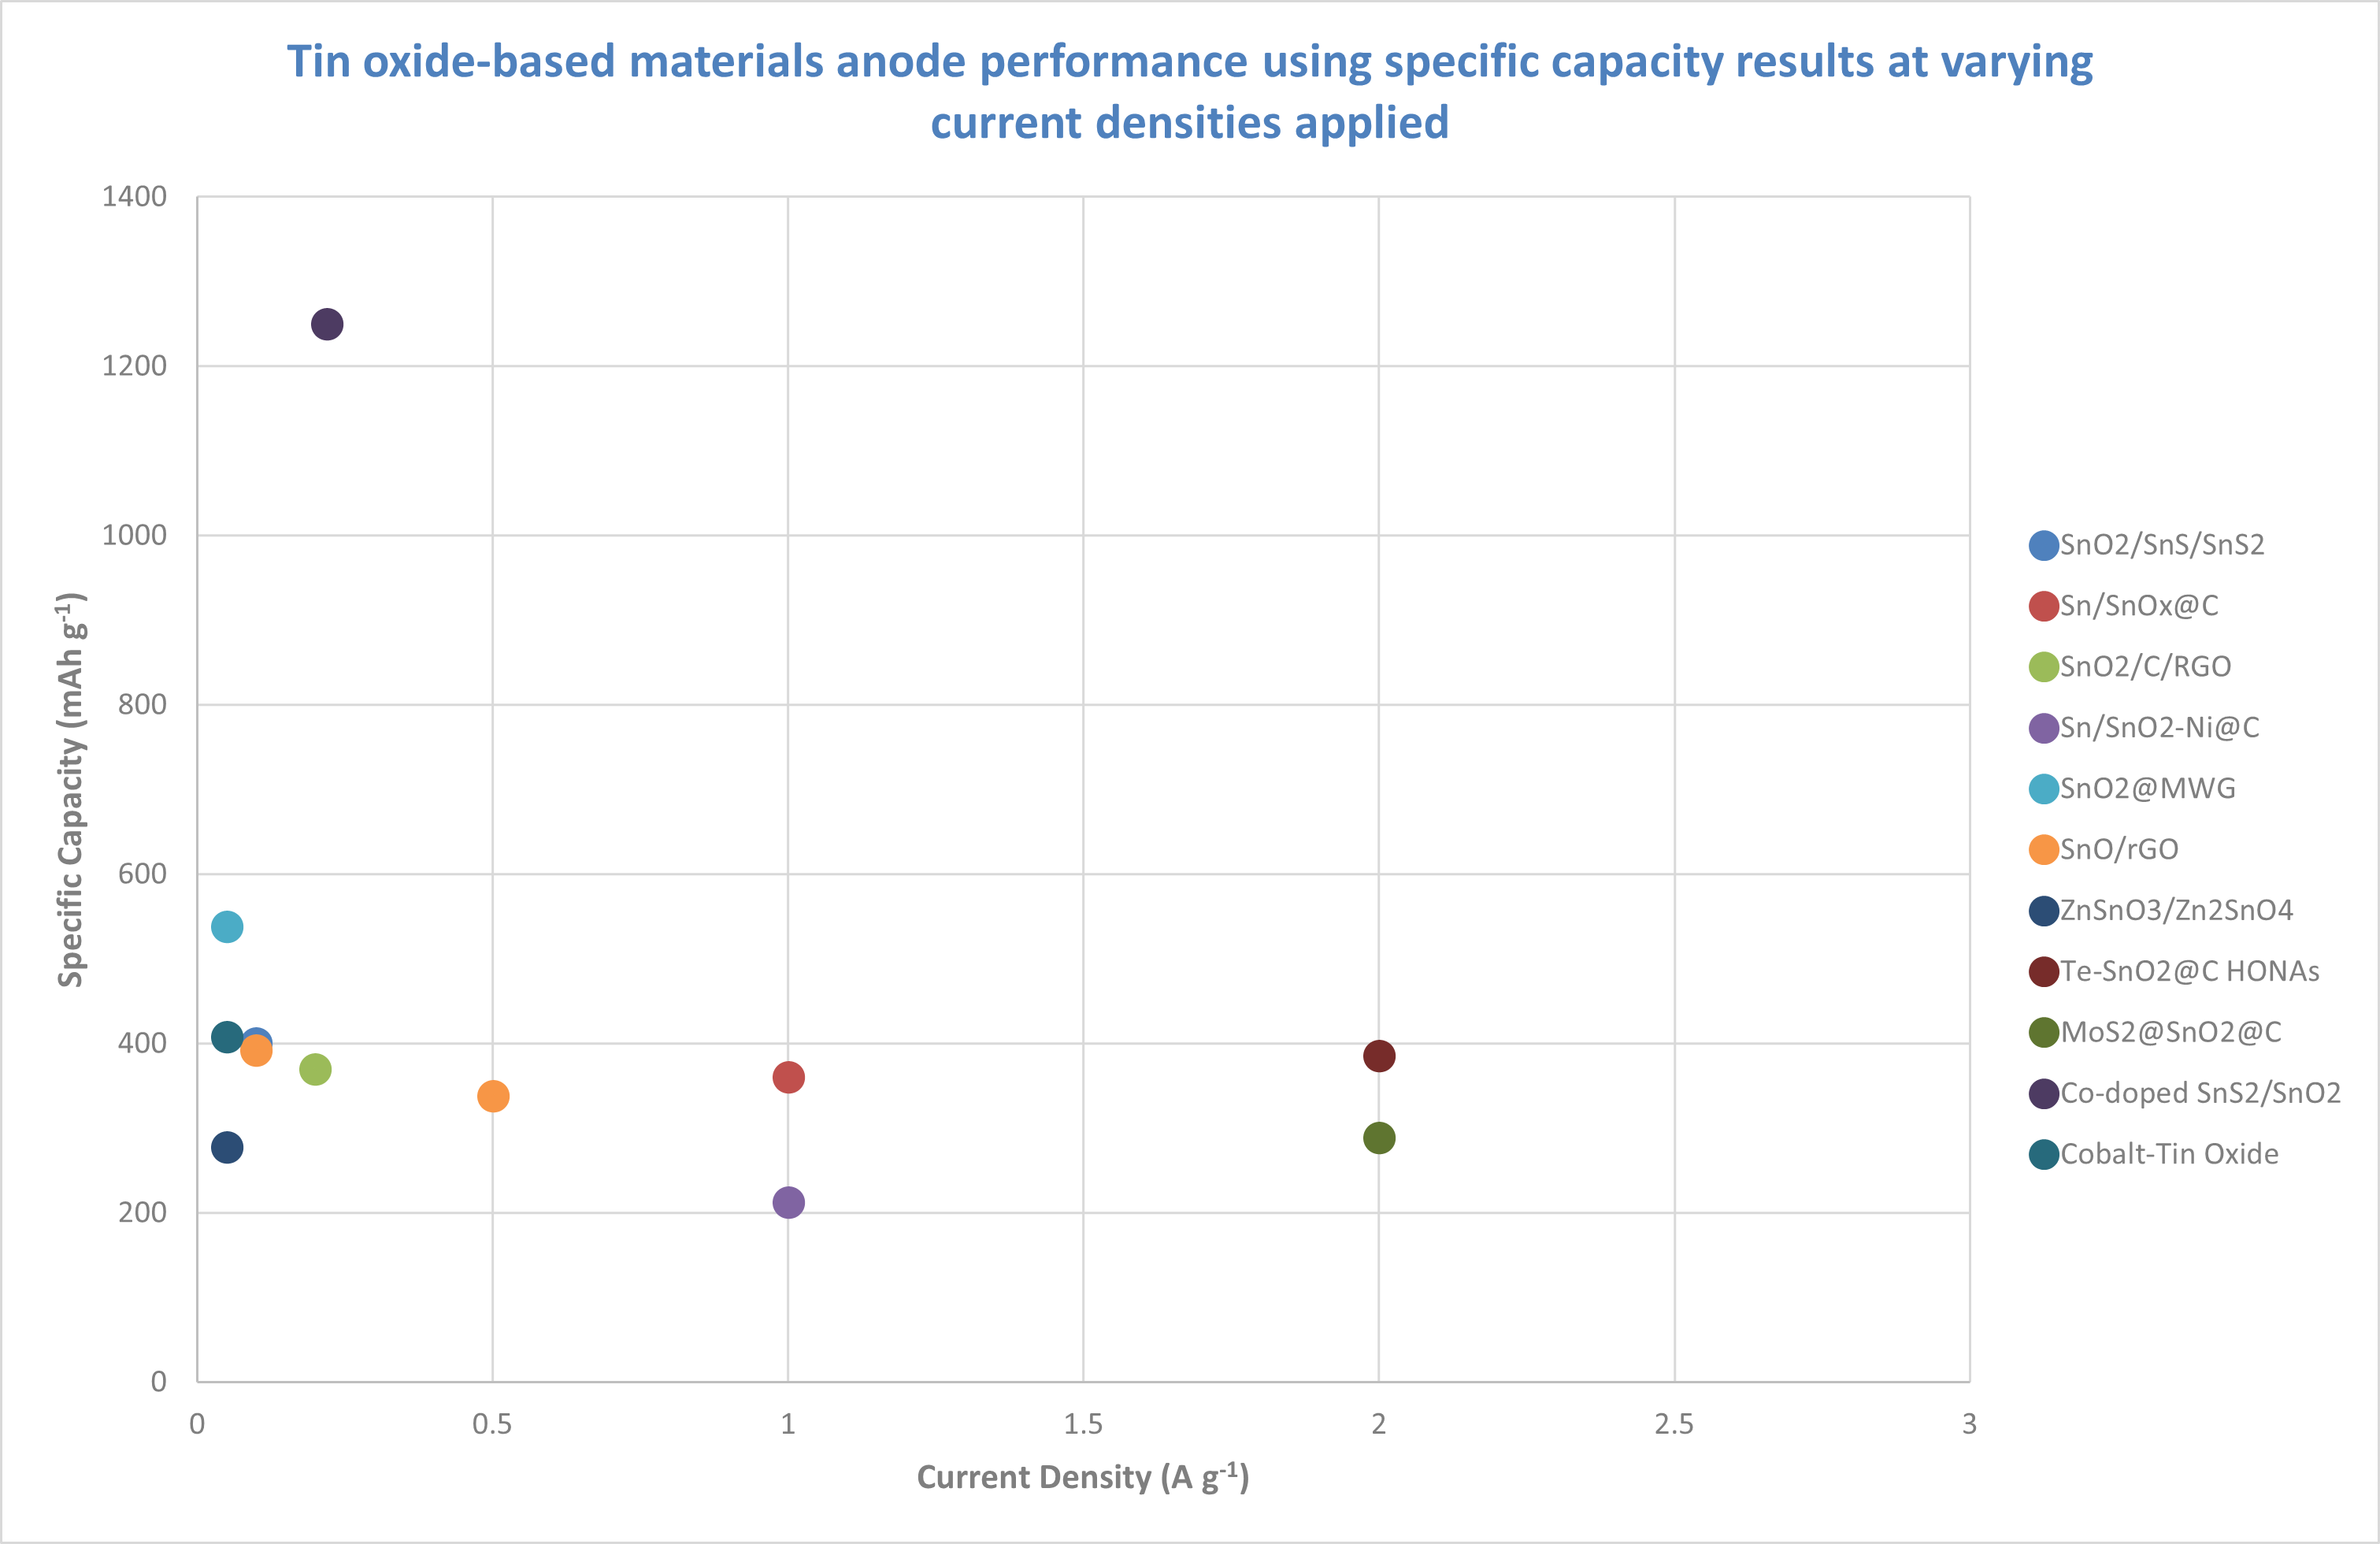Click the teal Cobalt-Tin Oxide data point
The image size is (2380, 1544).
pyautogui.click(x=226, y=1037)
